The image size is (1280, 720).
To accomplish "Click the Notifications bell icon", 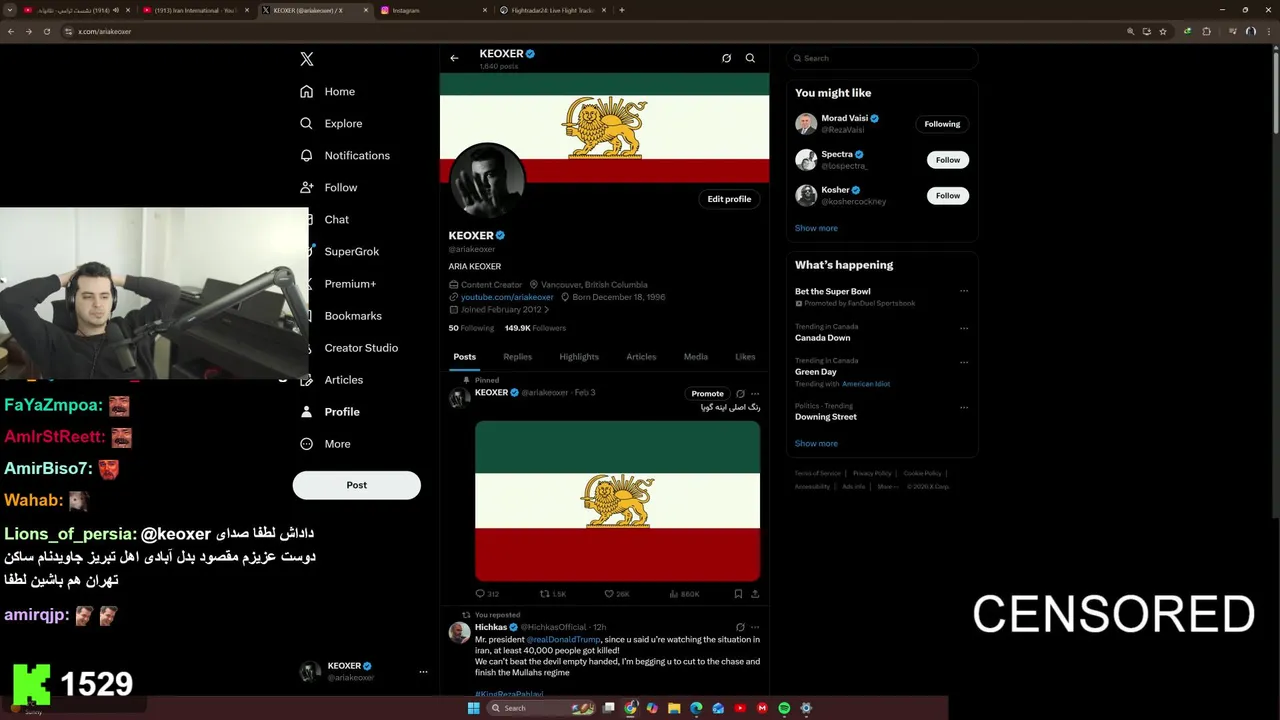I will tap(306, 155).
